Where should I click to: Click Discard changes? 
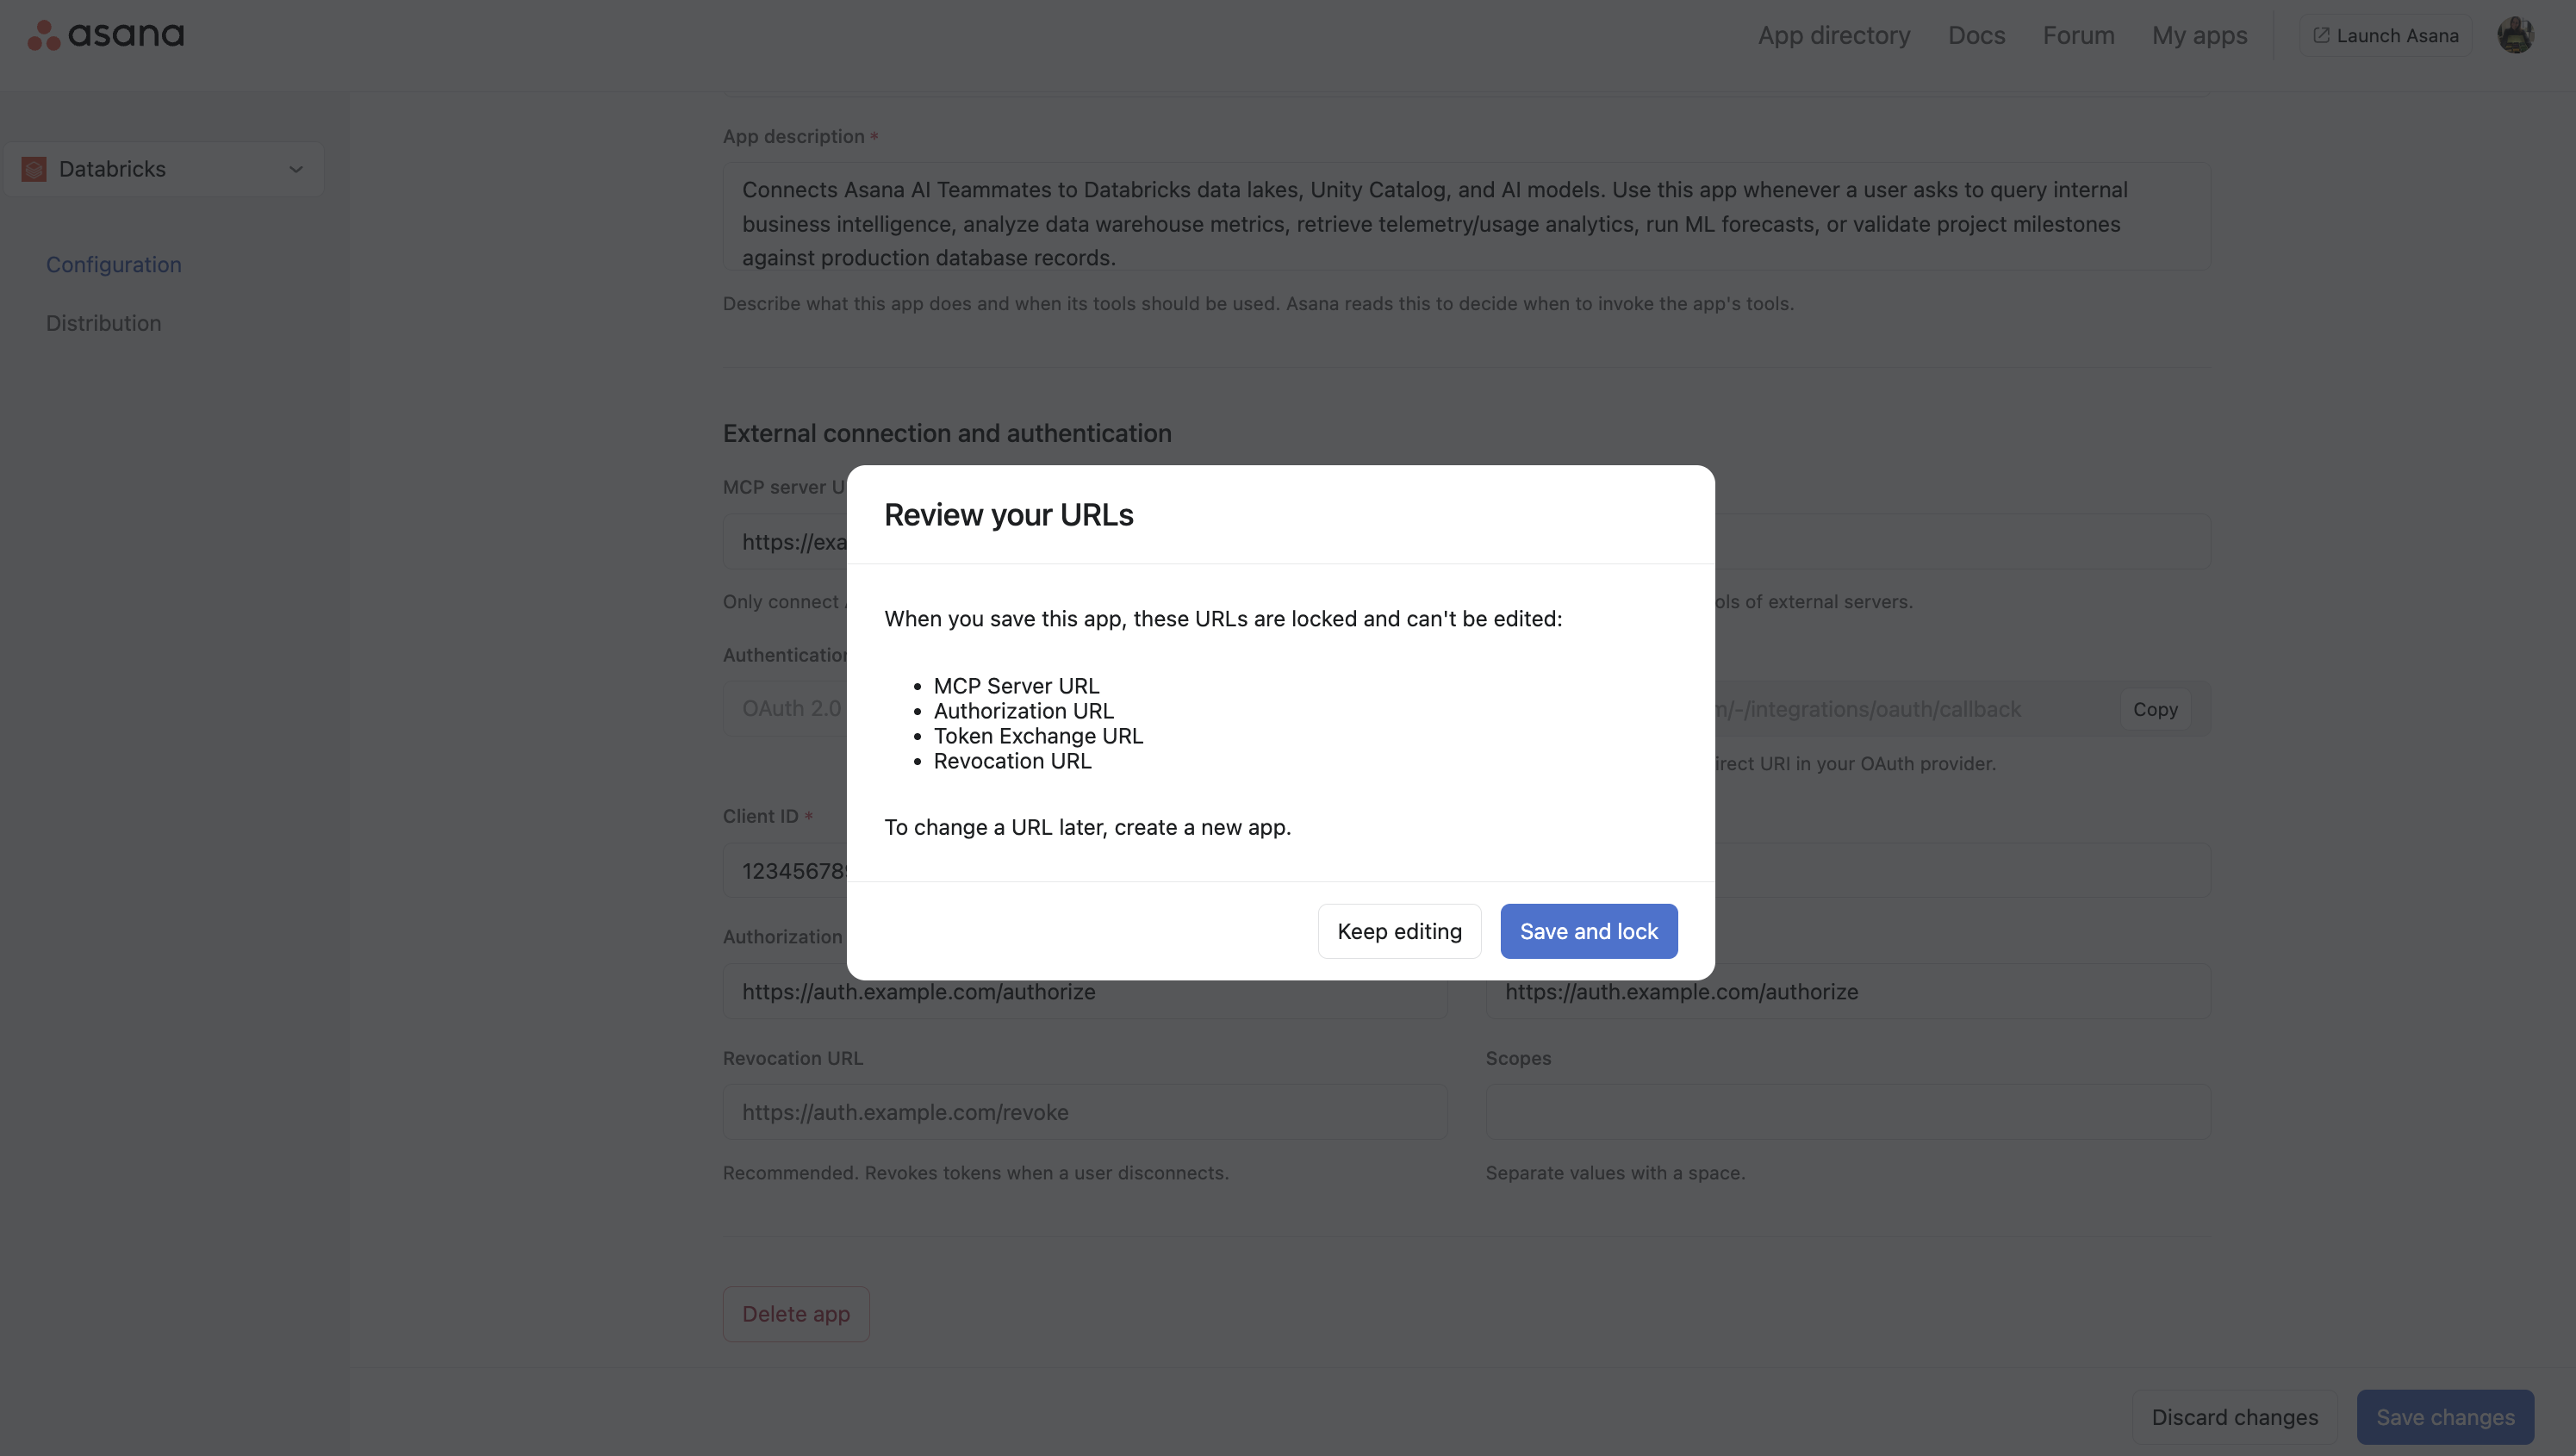pyautogui.click(x=2234, y=1417)
